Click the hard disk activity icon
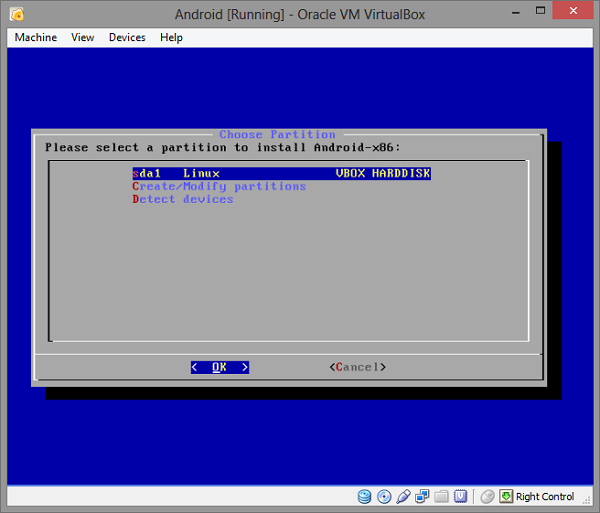600x513 pixels. [364, 497]
